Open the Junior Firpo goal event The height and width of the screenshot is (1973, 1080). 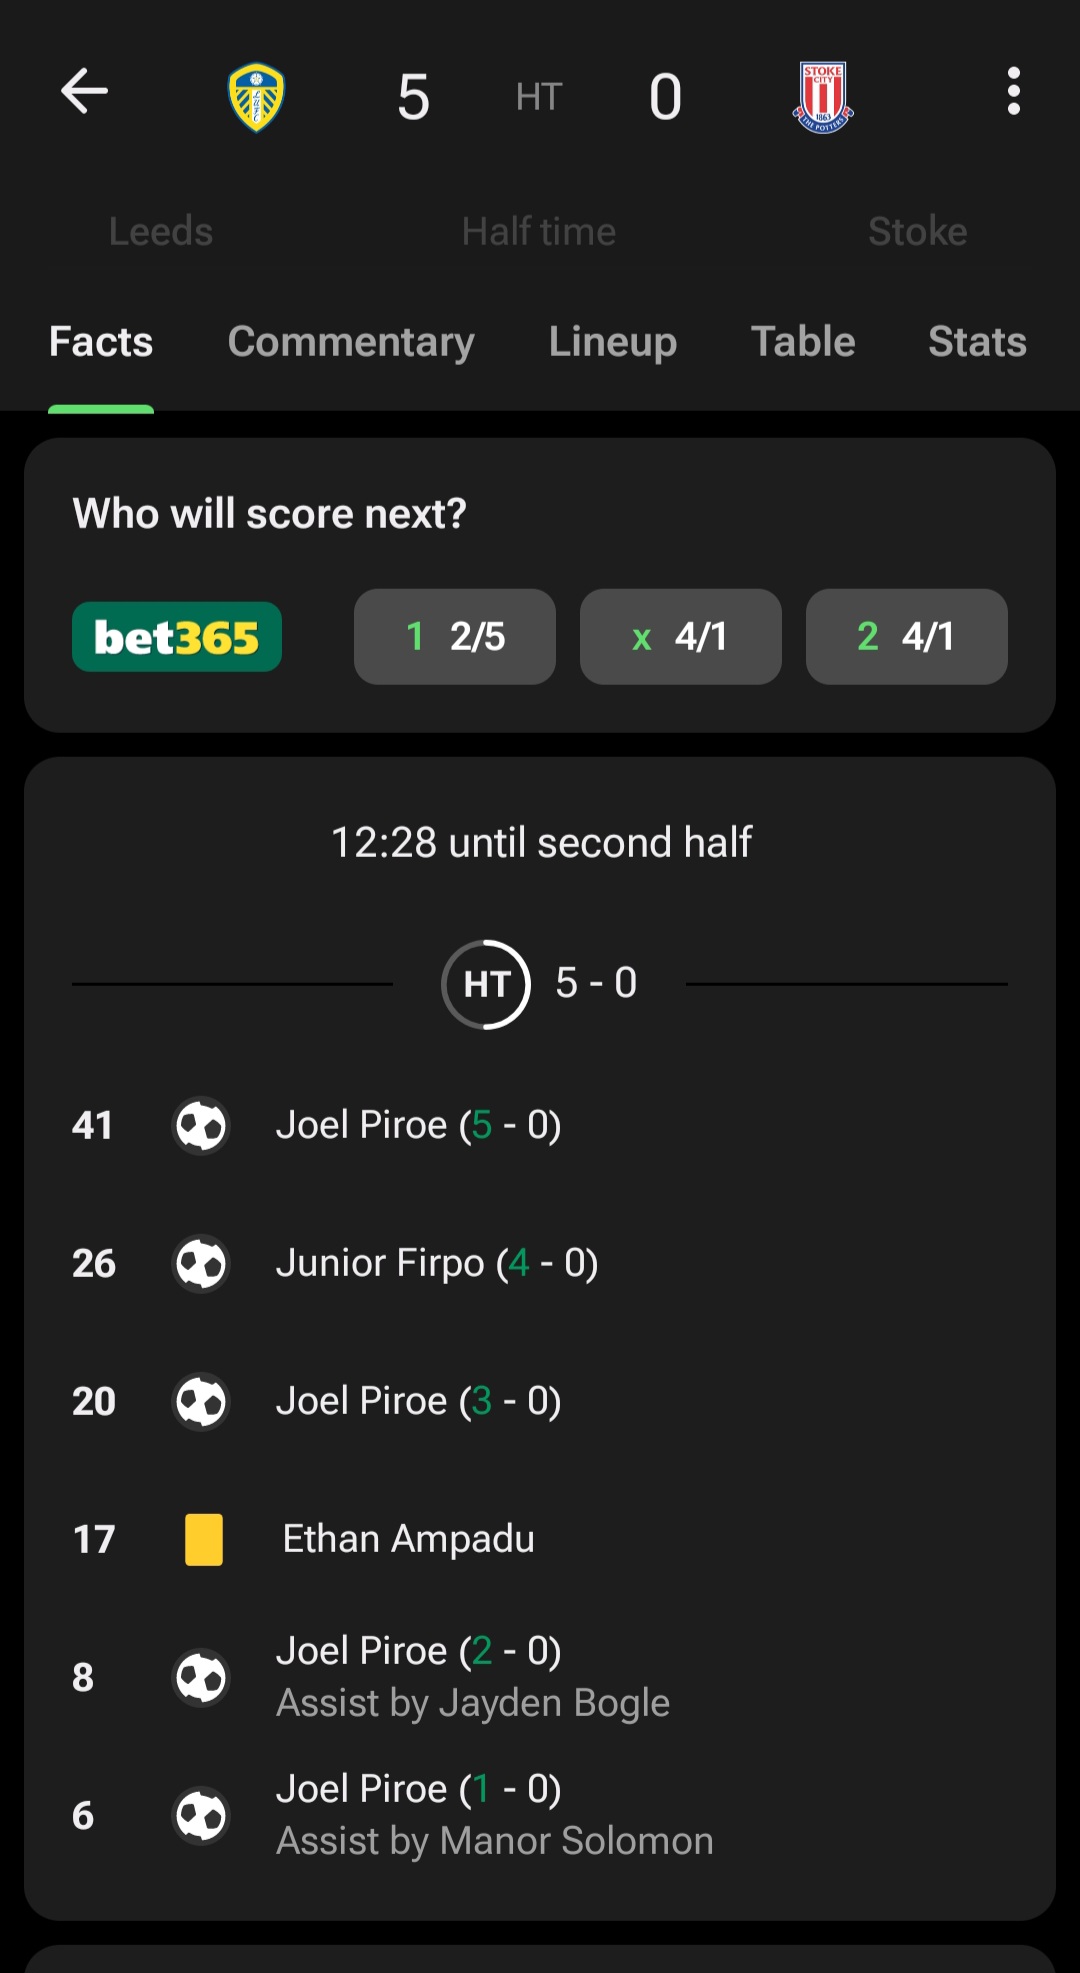(x=540, y=1264)
